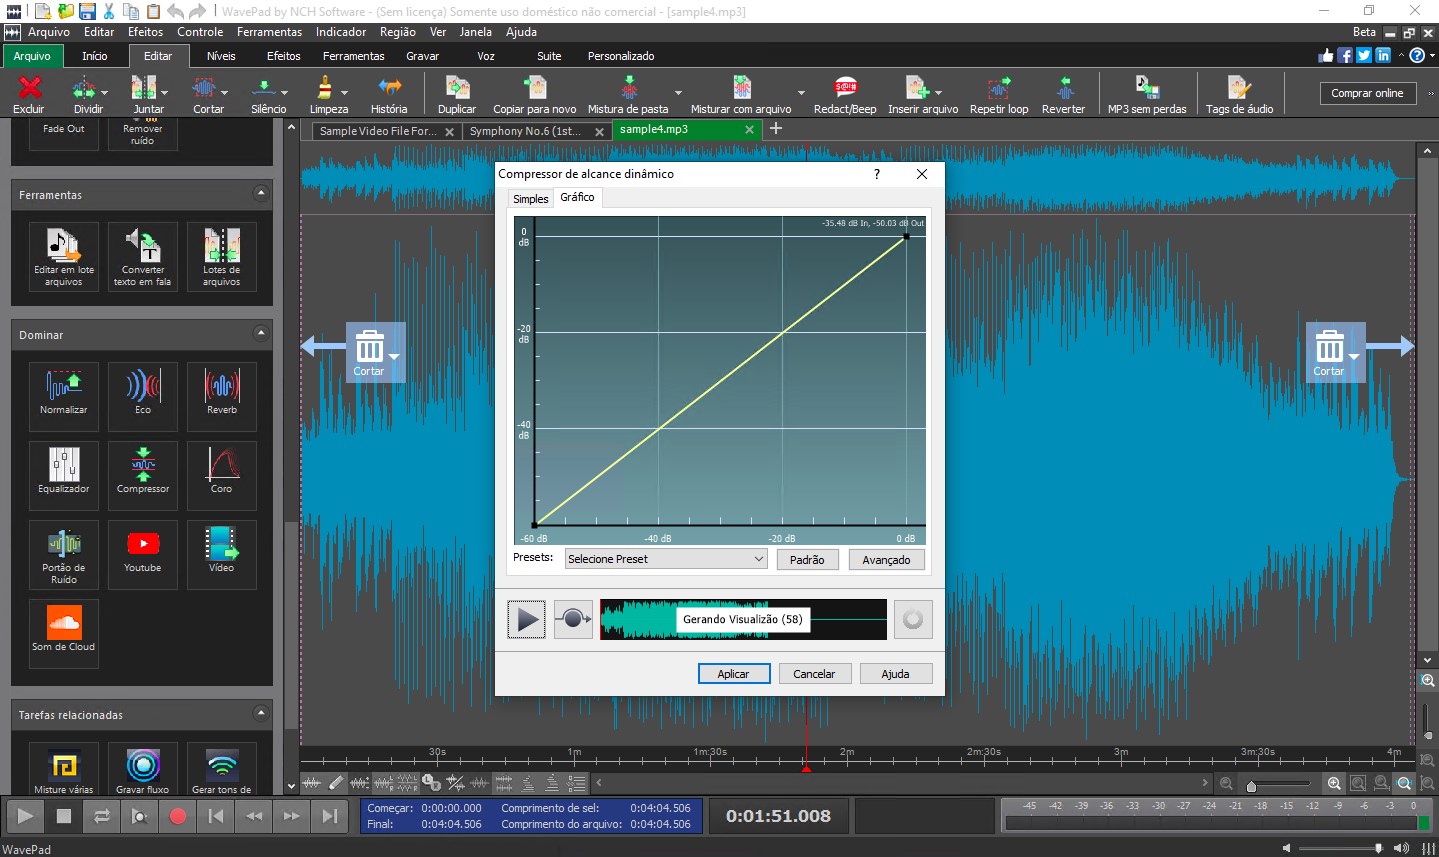The width and height of the screenshot is (1439, 857).
Task: Open the Ferramentas menu
Action: (269, 31)
